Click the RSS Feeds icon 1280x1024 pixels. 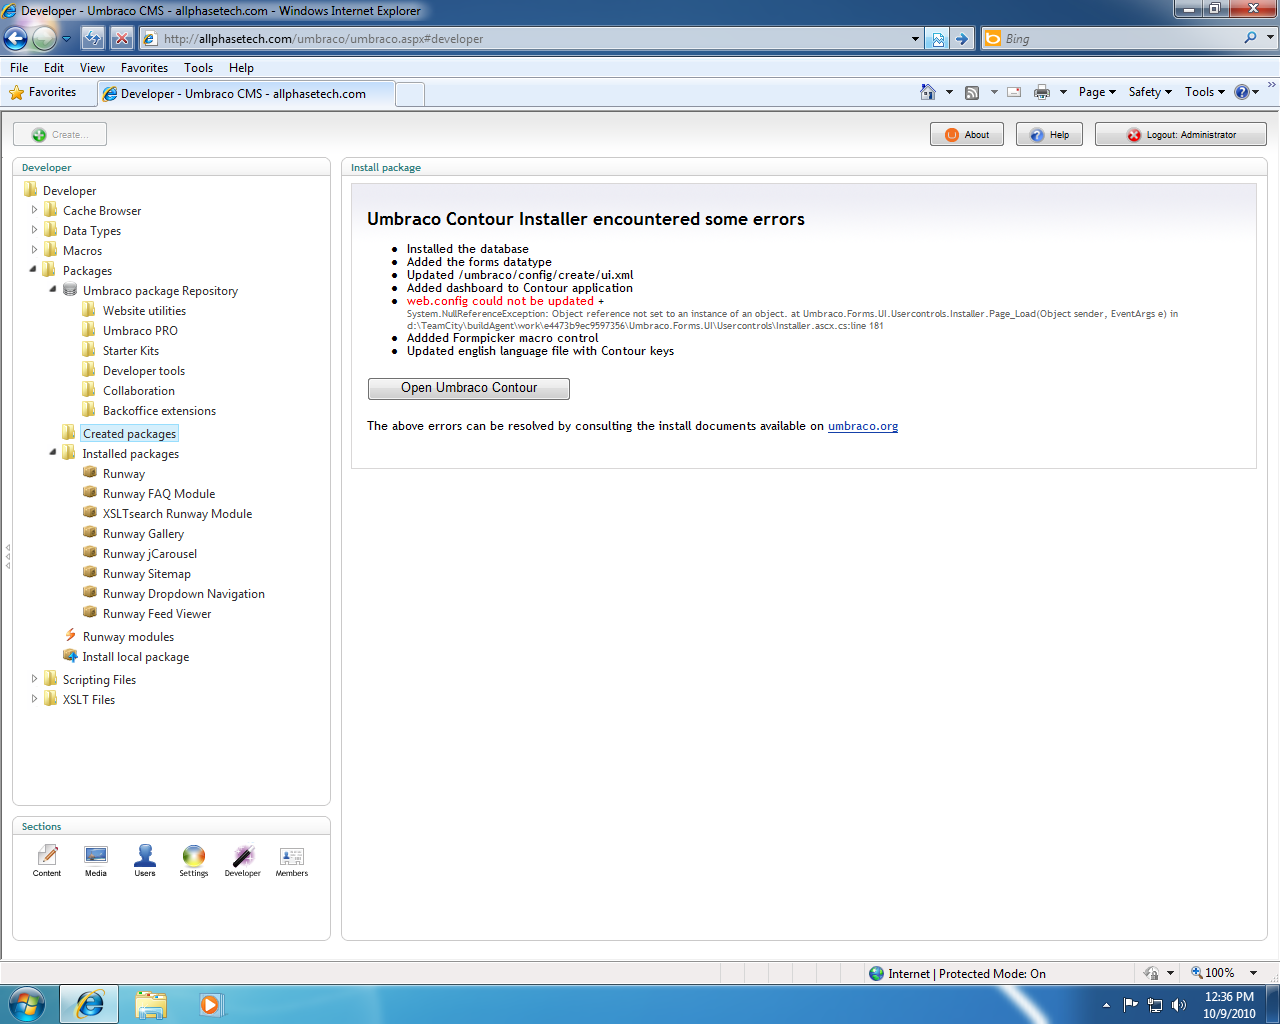pos(972,92)
